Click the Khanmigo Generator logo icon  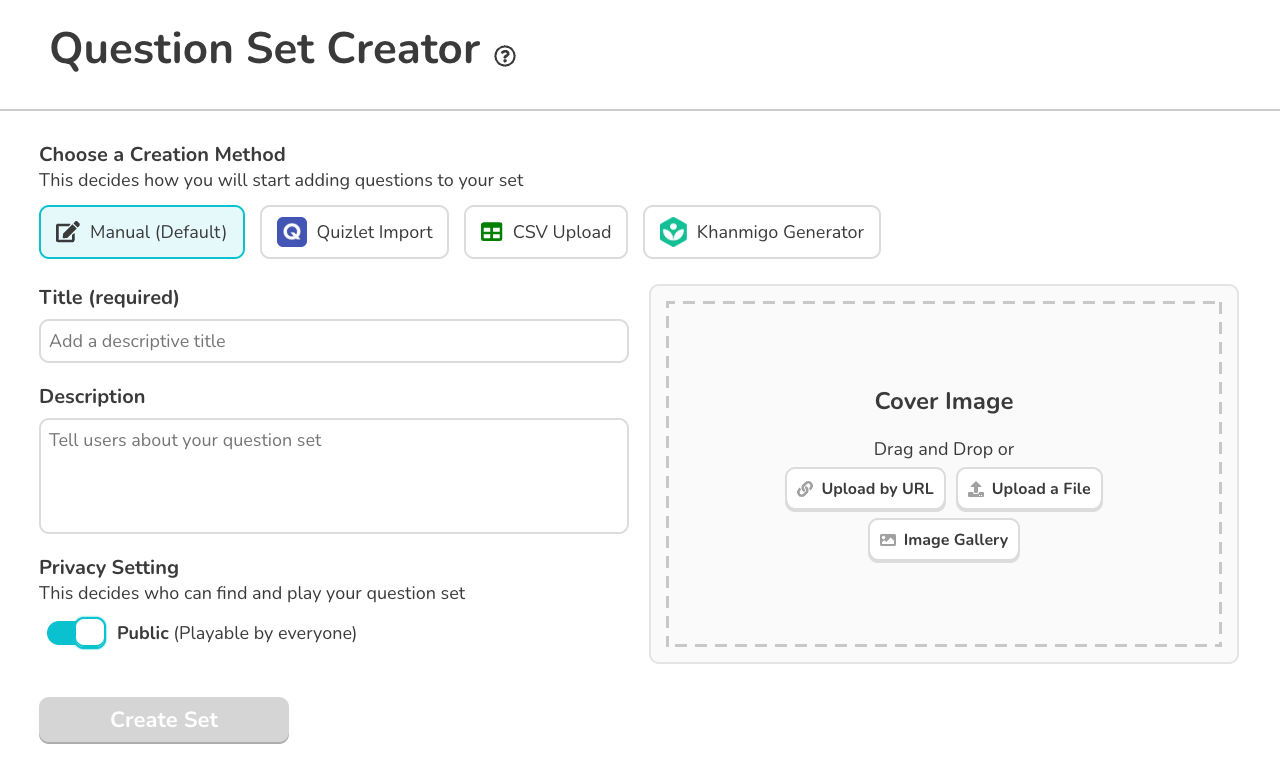672,231
